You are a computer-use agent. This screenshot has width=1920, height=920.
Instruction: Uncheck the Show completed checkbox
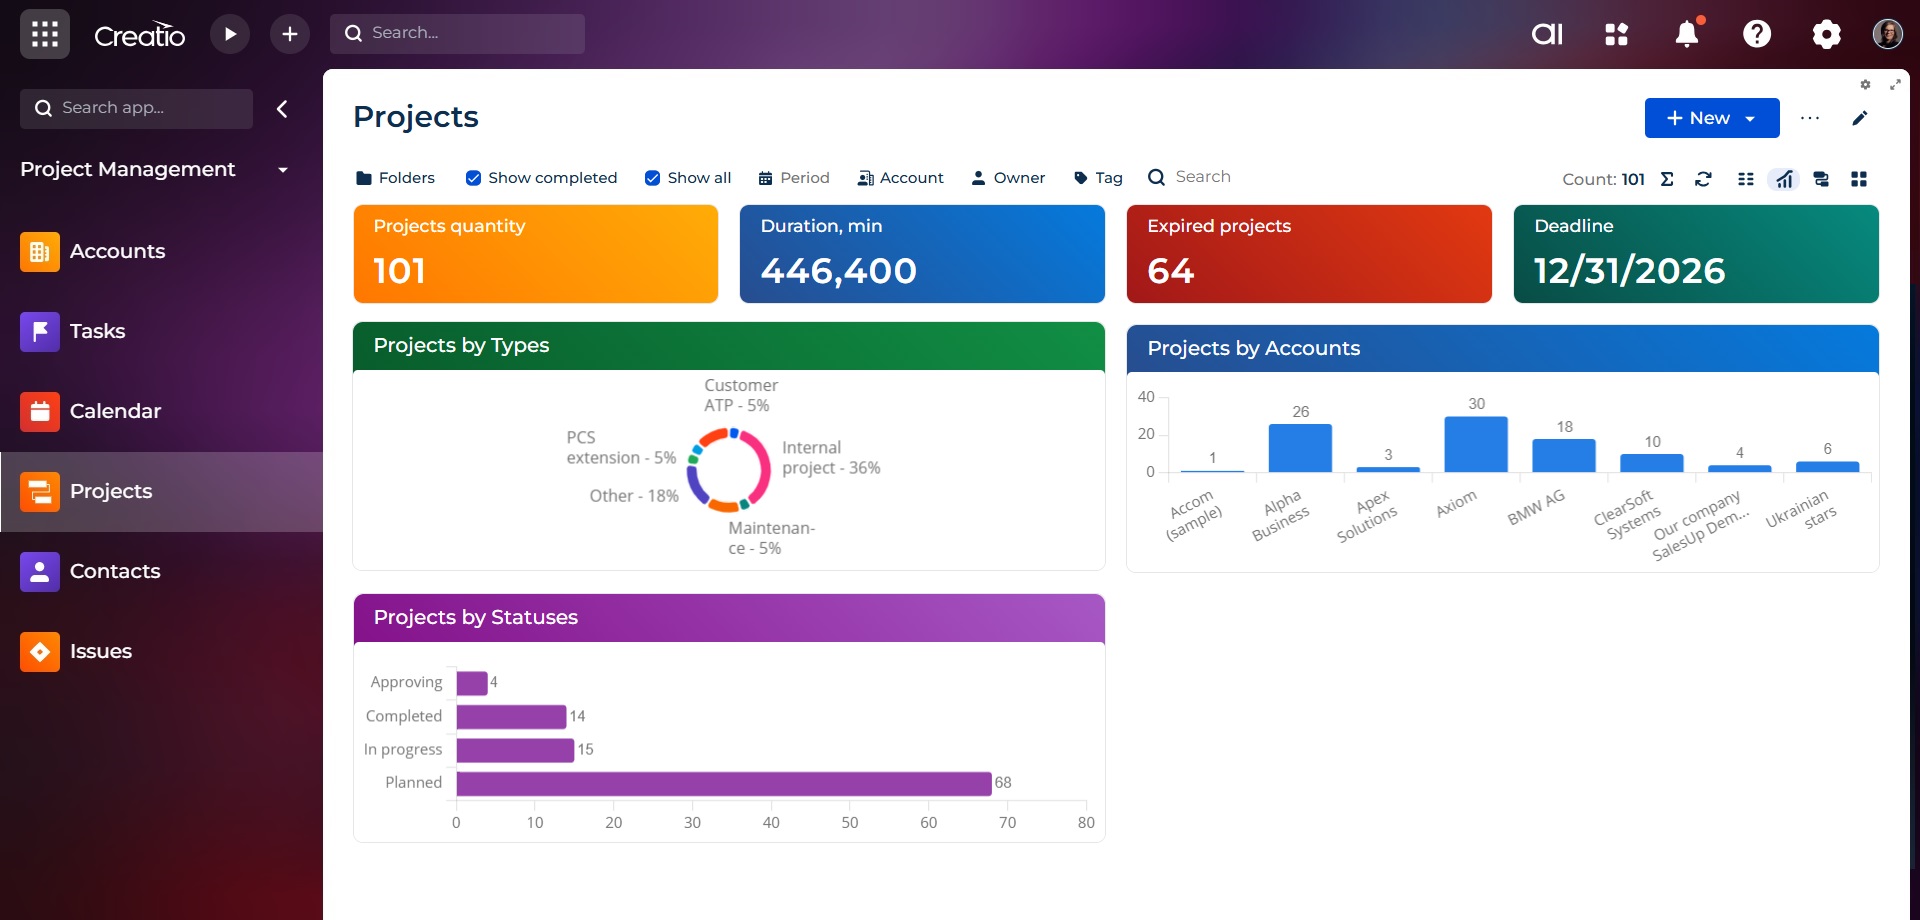coord(474,178)
